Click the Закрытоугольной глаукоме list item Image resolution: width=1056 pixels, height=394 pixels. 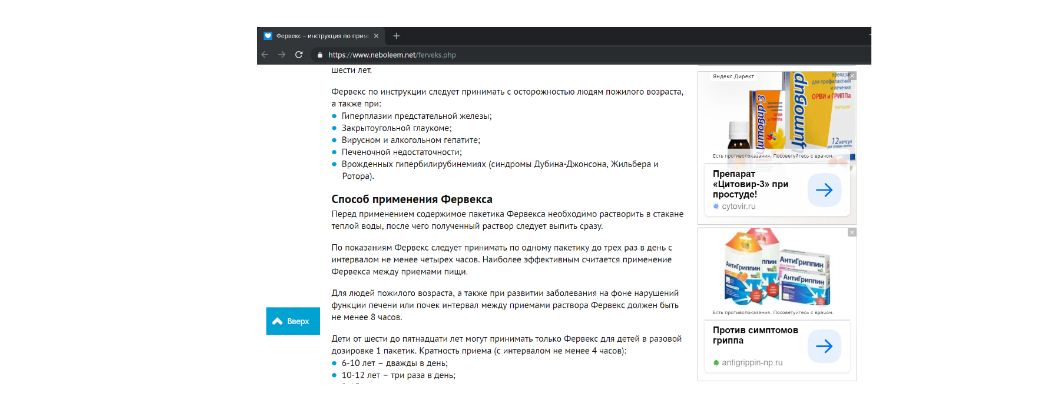coord(396,128)
